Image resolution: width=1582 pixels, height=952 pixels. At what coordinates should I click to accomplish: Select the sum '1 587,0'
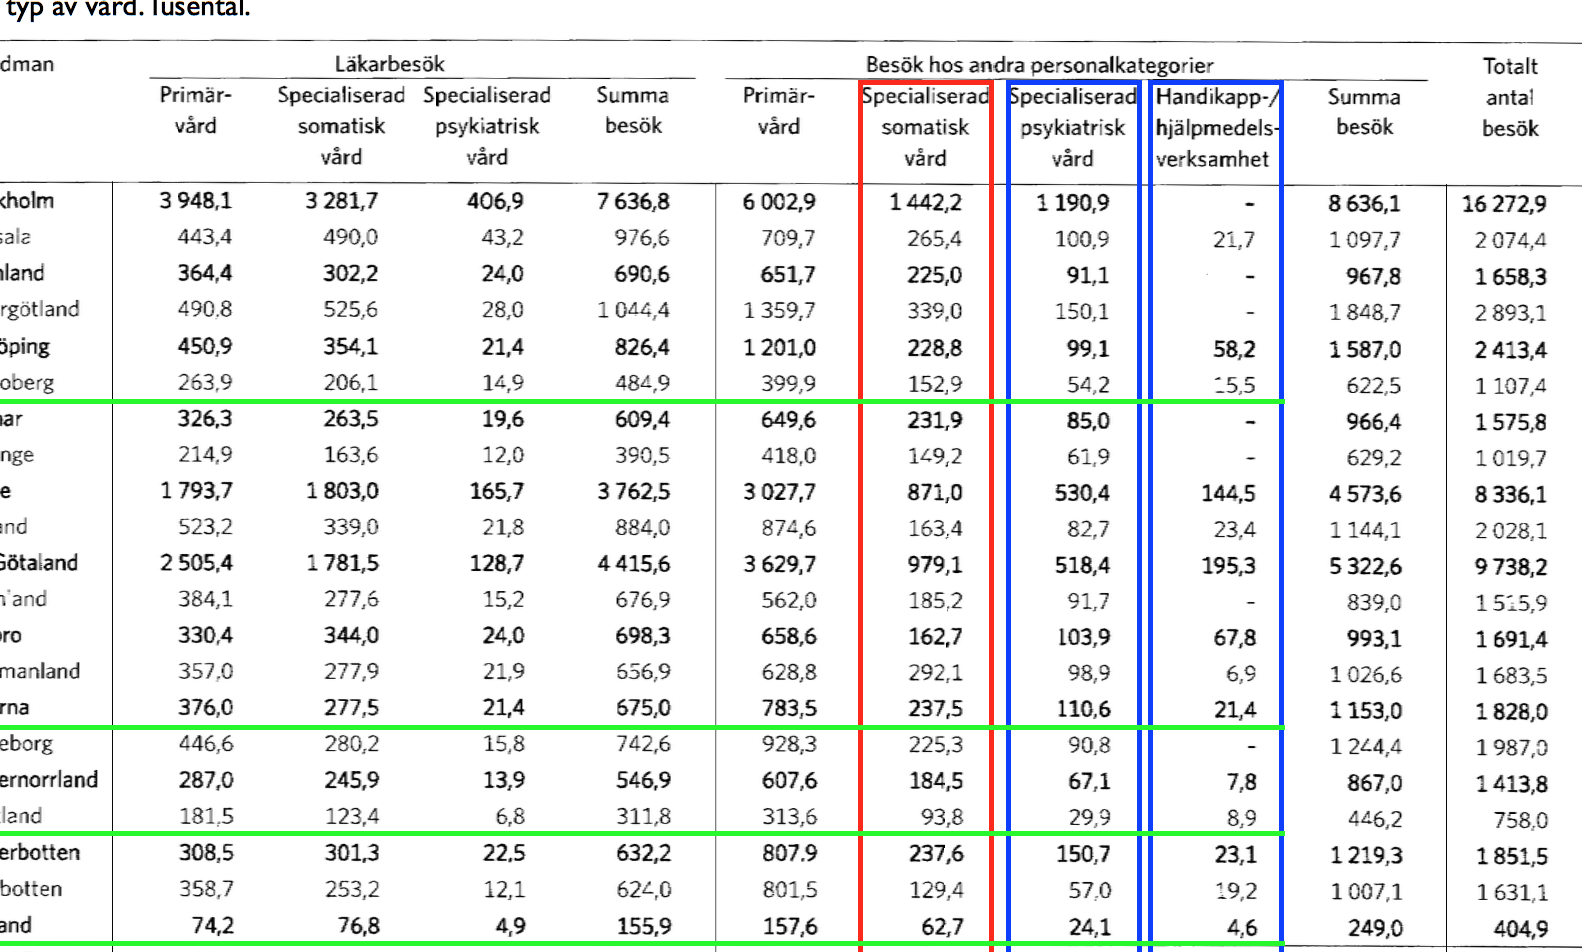coord(1364,350)
